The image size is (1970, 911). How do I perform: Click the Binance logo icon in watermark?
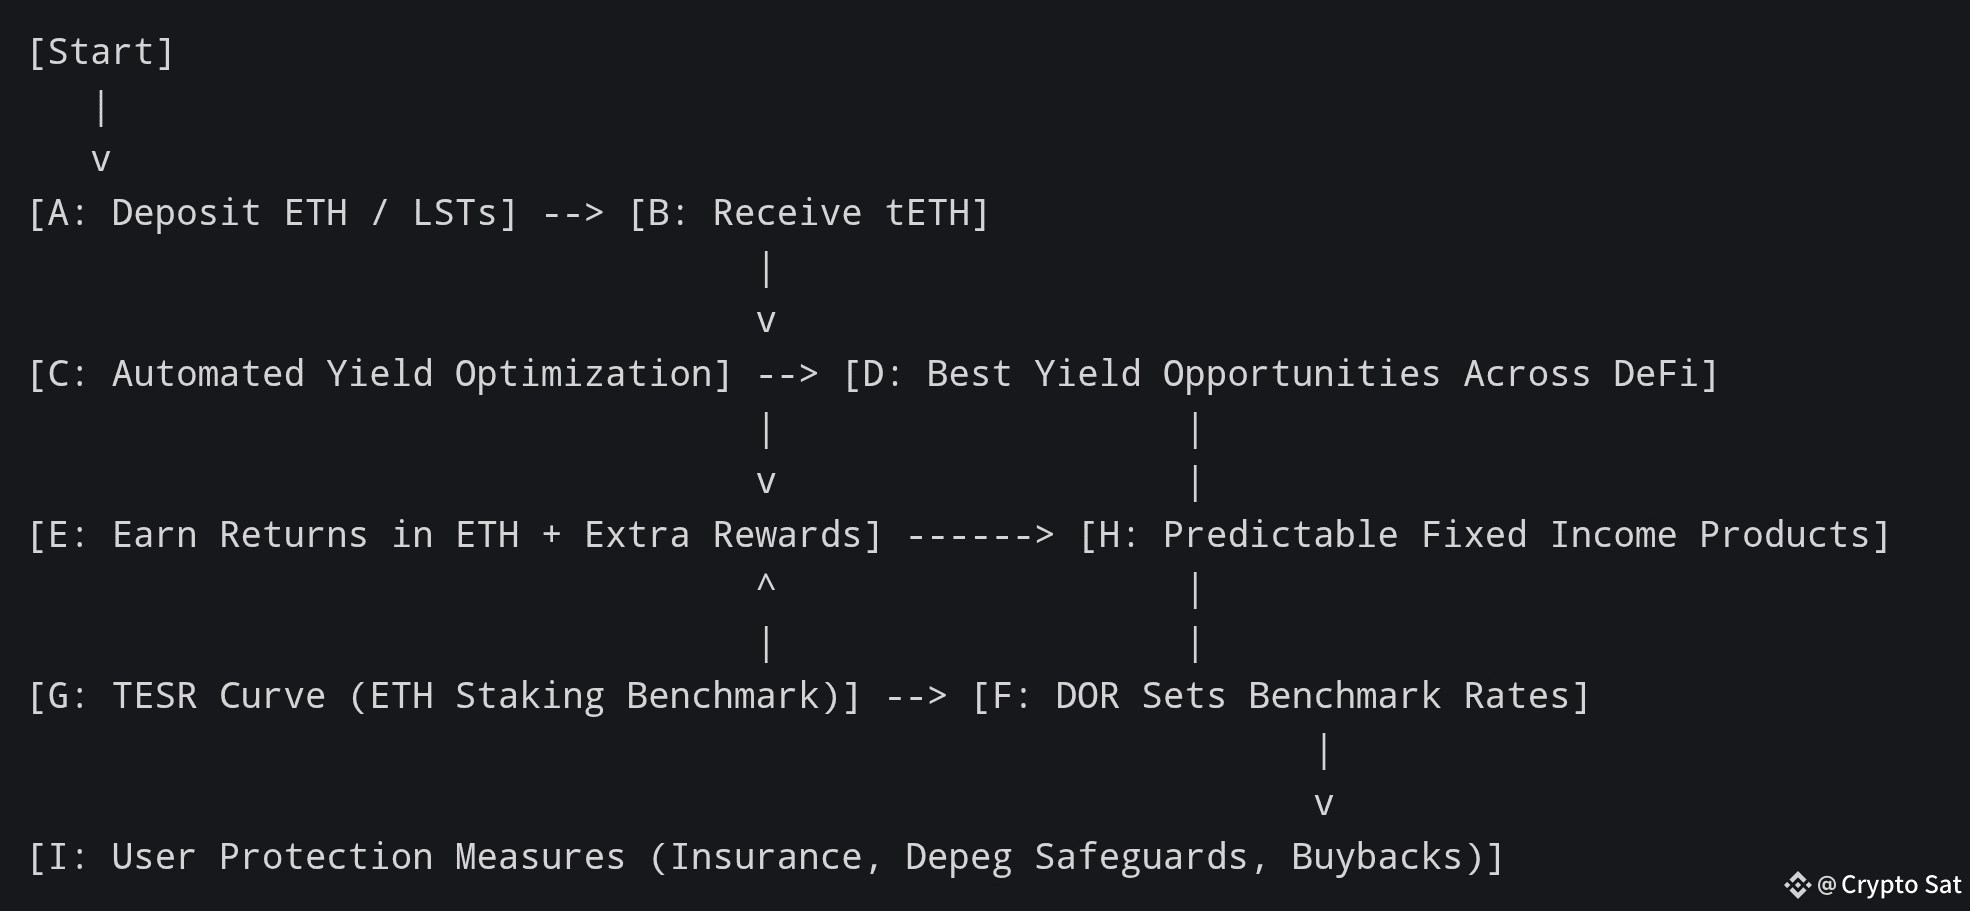[x=1797, y=885]
